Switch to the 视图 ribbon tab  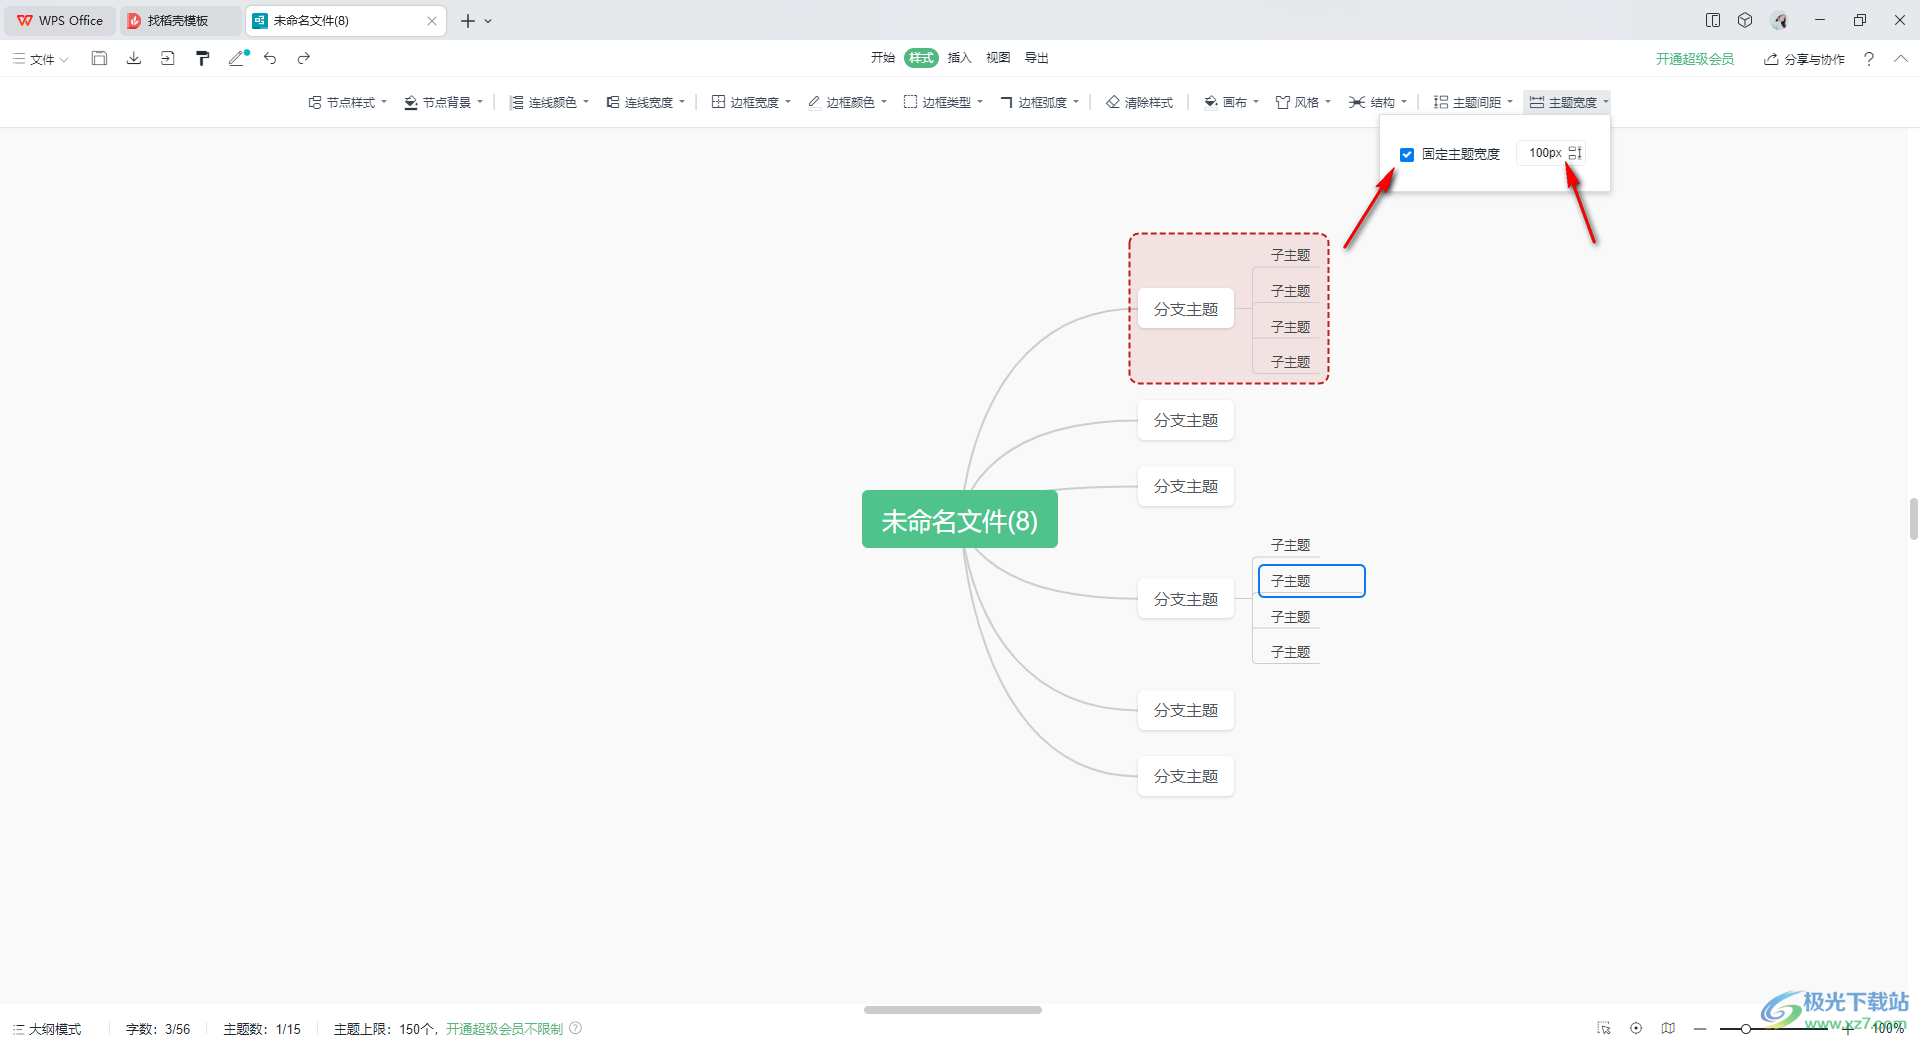tap(998, 58)
